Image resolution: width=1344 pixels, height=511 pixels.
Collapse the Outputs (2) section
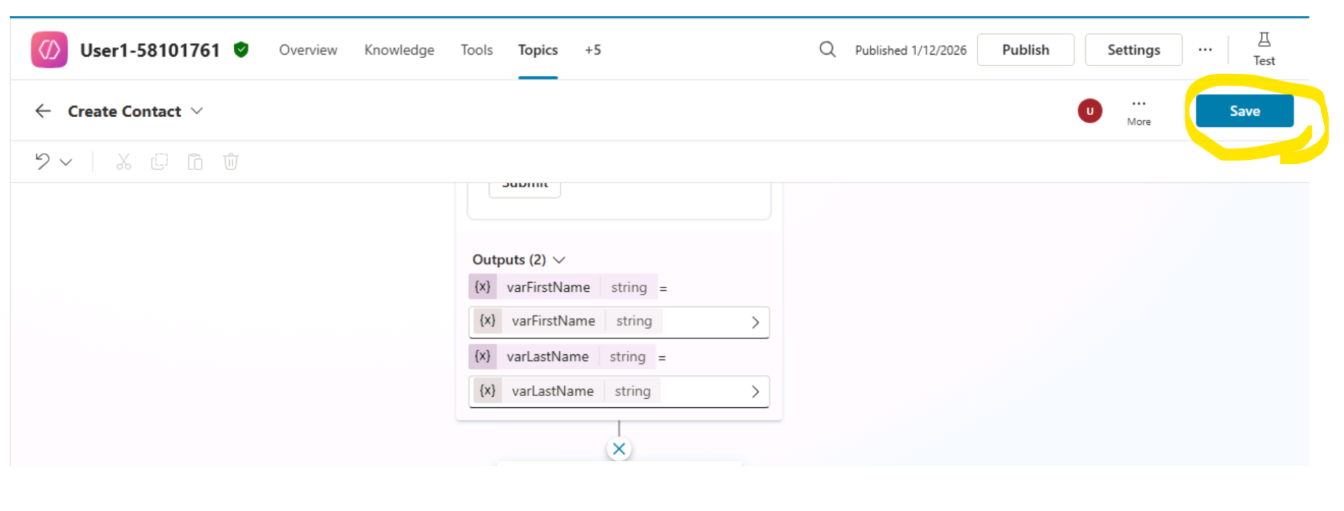pos(559,260)
